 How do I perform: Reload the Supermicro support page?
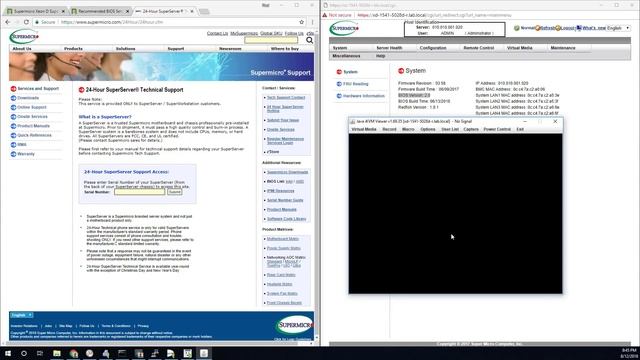[26, 22]
